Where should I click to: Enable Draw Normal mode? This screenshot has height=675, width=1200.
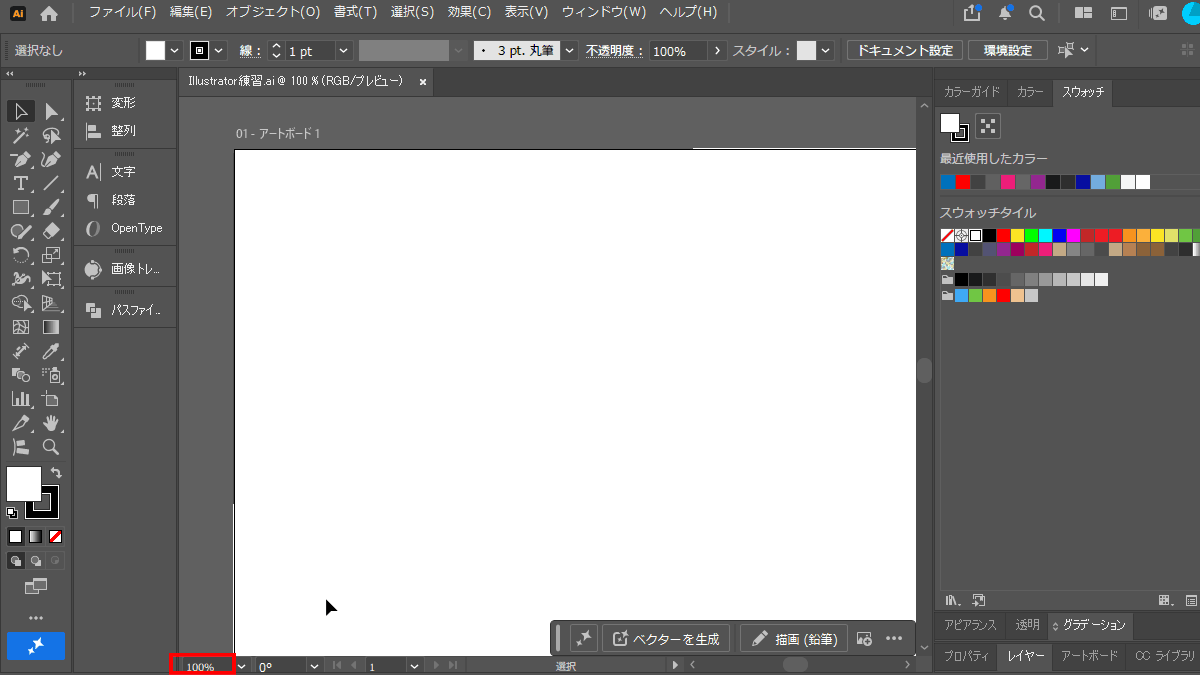(16, 561)
